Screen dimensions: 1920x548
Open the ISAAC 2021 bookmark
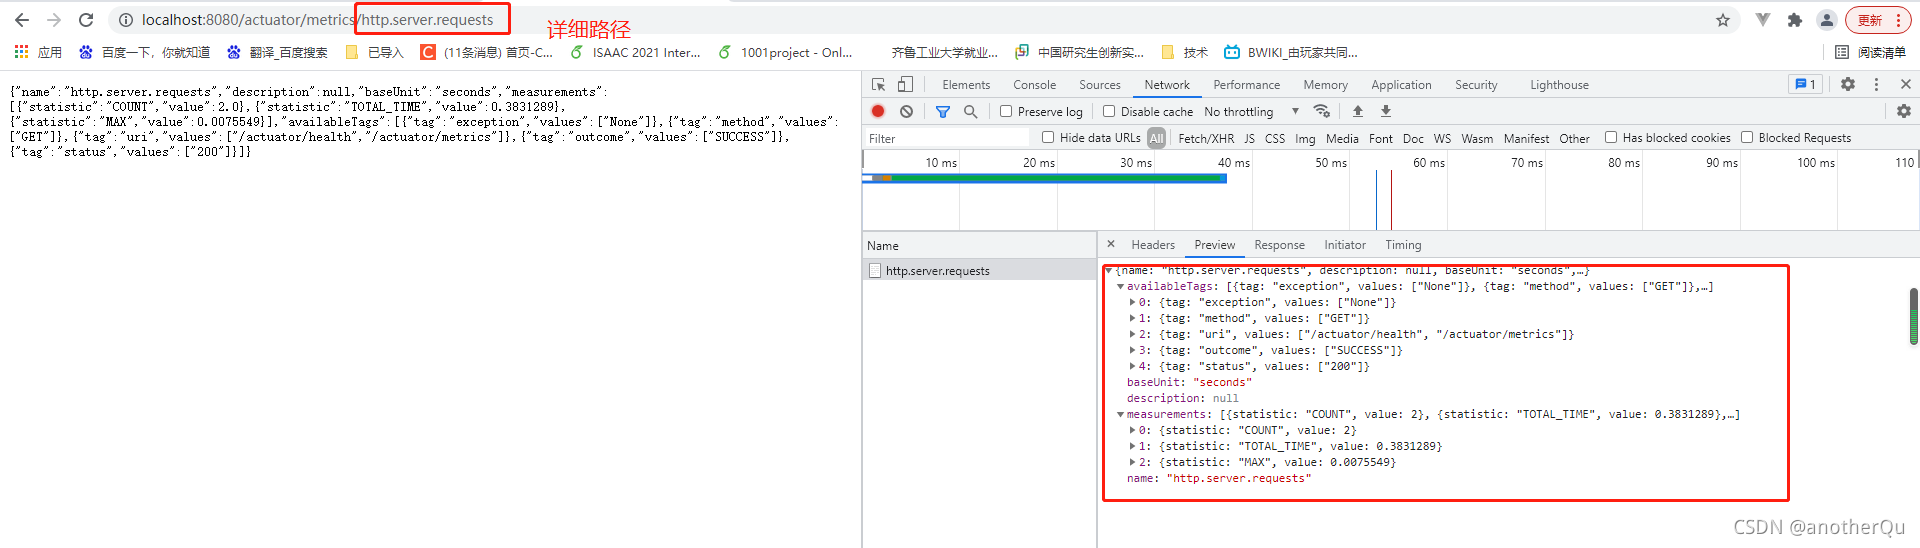point(635,52)
